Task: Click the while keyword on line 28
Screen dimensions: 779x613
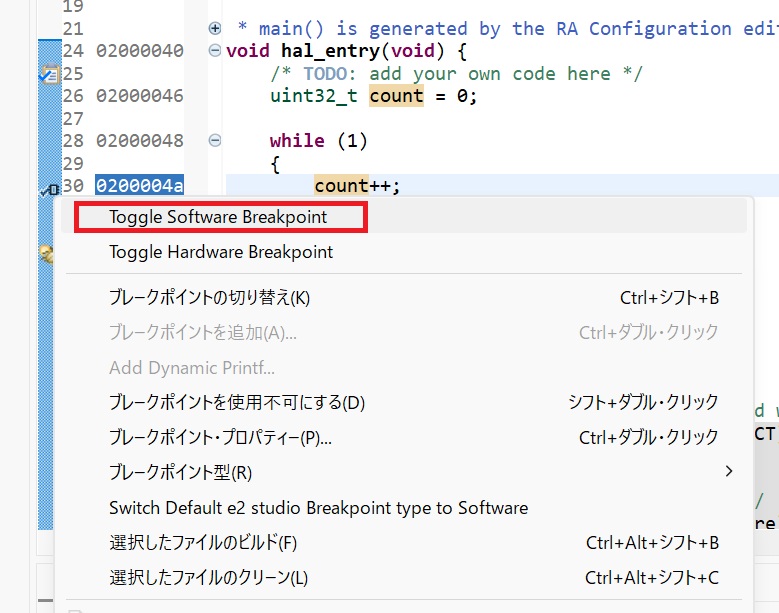Action: (x=297, y=141)
